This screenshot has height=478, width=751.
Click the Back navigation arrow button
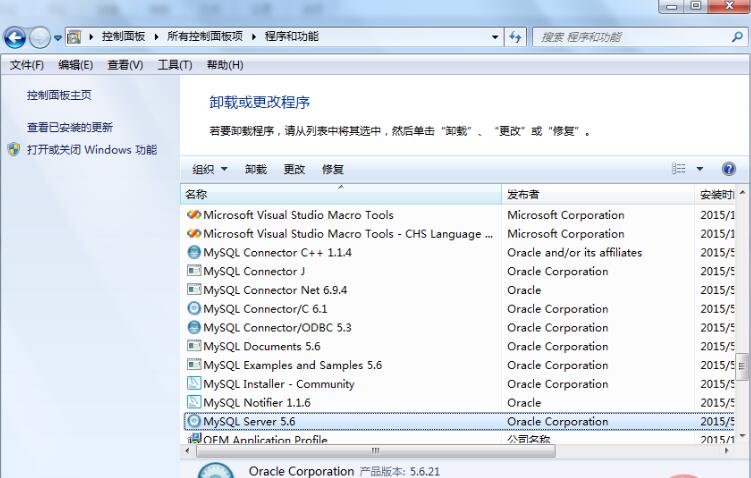15,37
